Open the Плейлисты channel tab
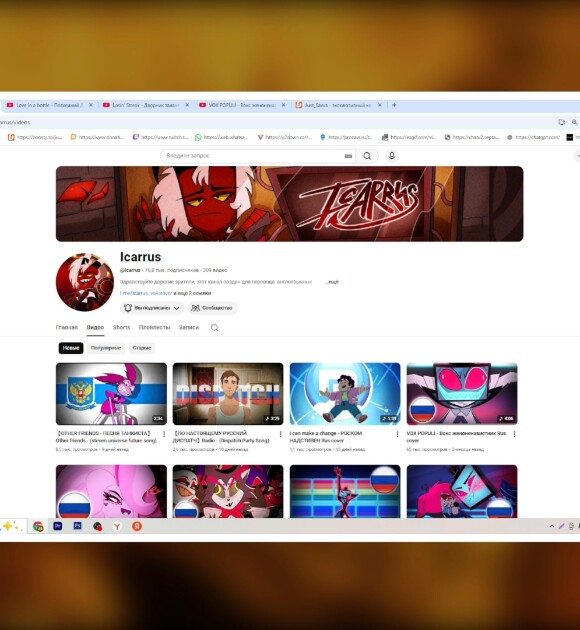The image size is (580, 630). [x=154, y=327]
